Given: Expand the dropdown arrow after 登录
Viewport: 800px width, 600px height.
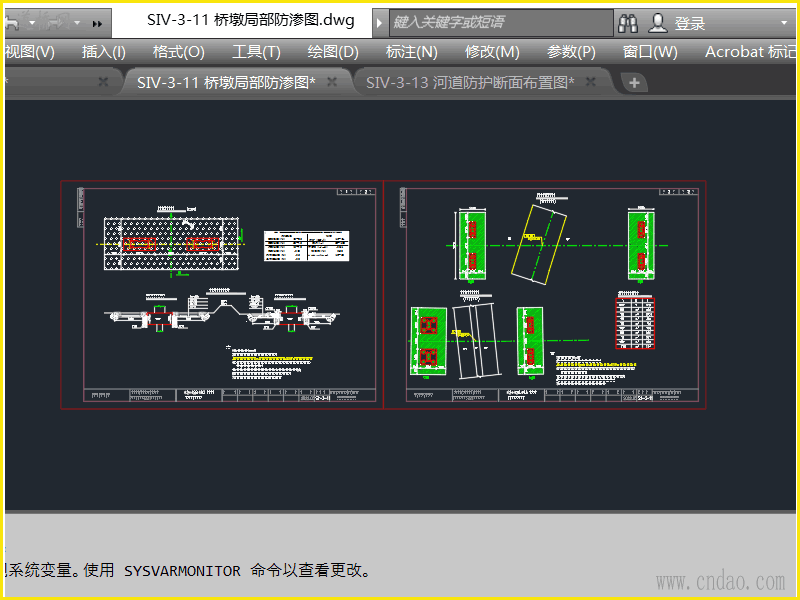Looking at the screenshot, I should 784,23.
